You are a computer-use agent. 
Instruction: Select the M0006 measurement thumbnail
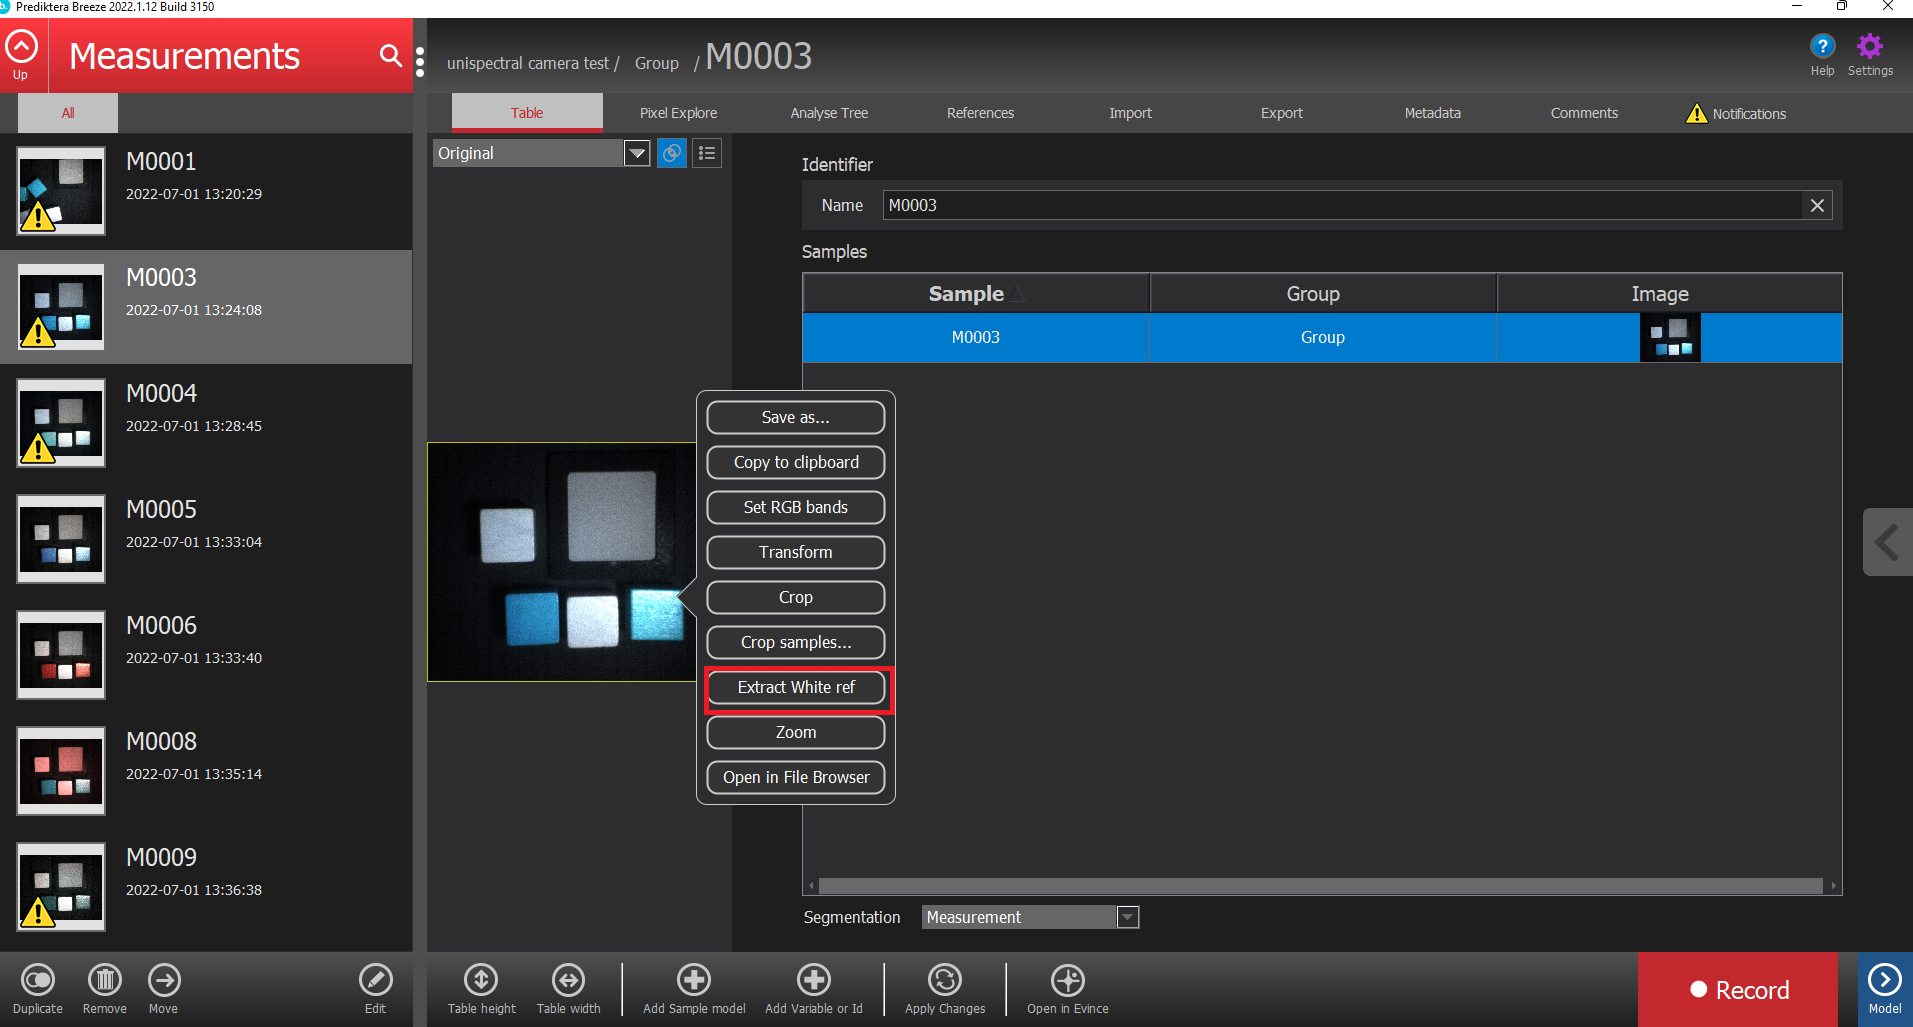point(61,655)
